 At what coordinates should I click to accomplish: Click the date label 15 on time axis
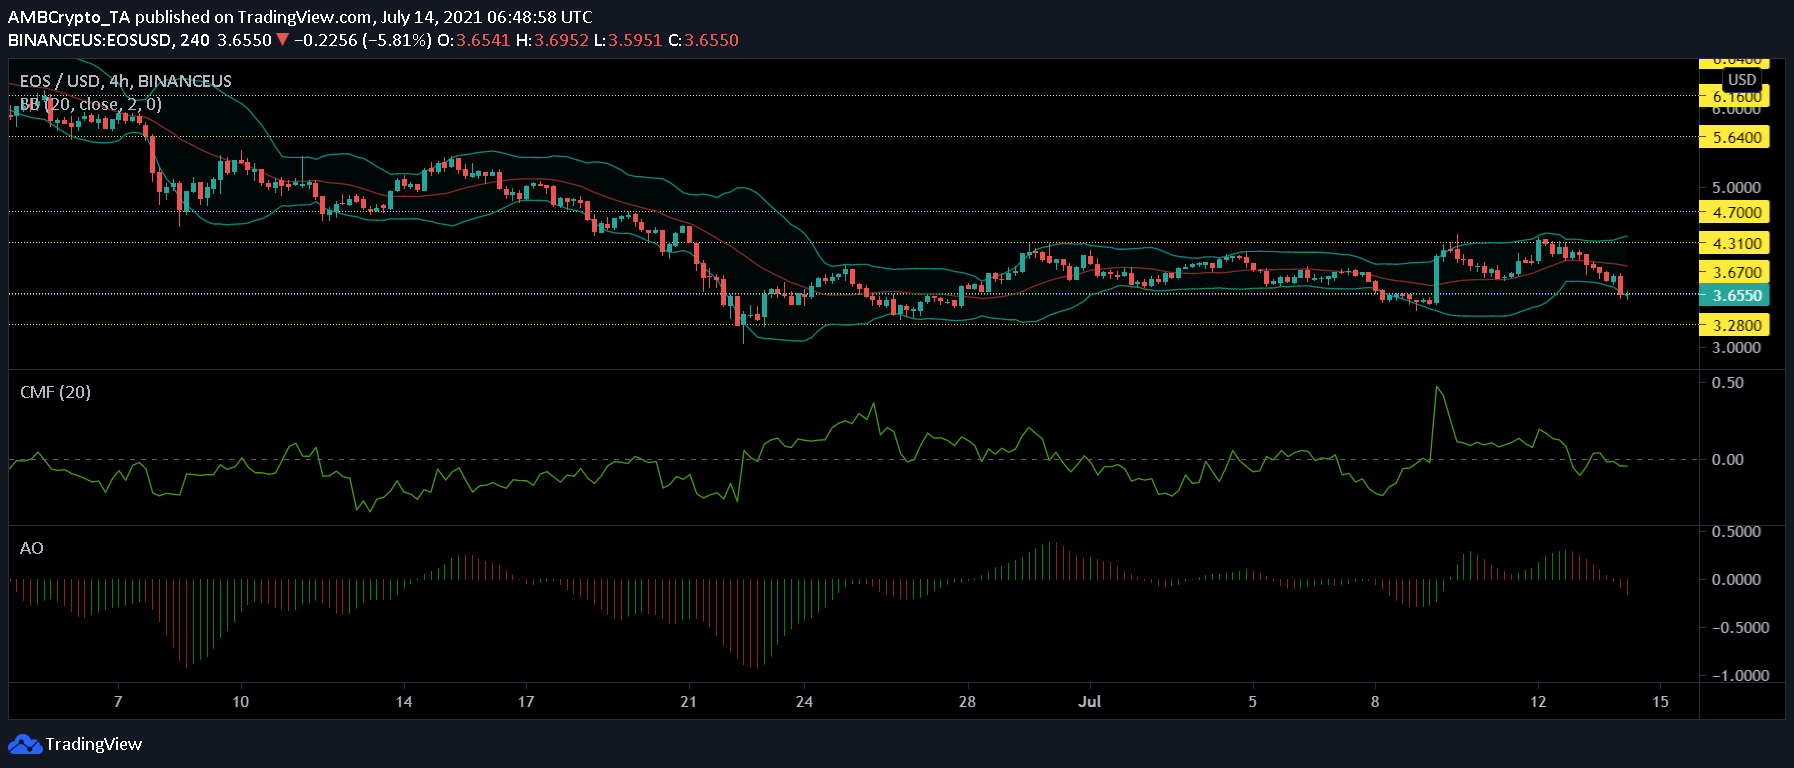(1660, 702)
